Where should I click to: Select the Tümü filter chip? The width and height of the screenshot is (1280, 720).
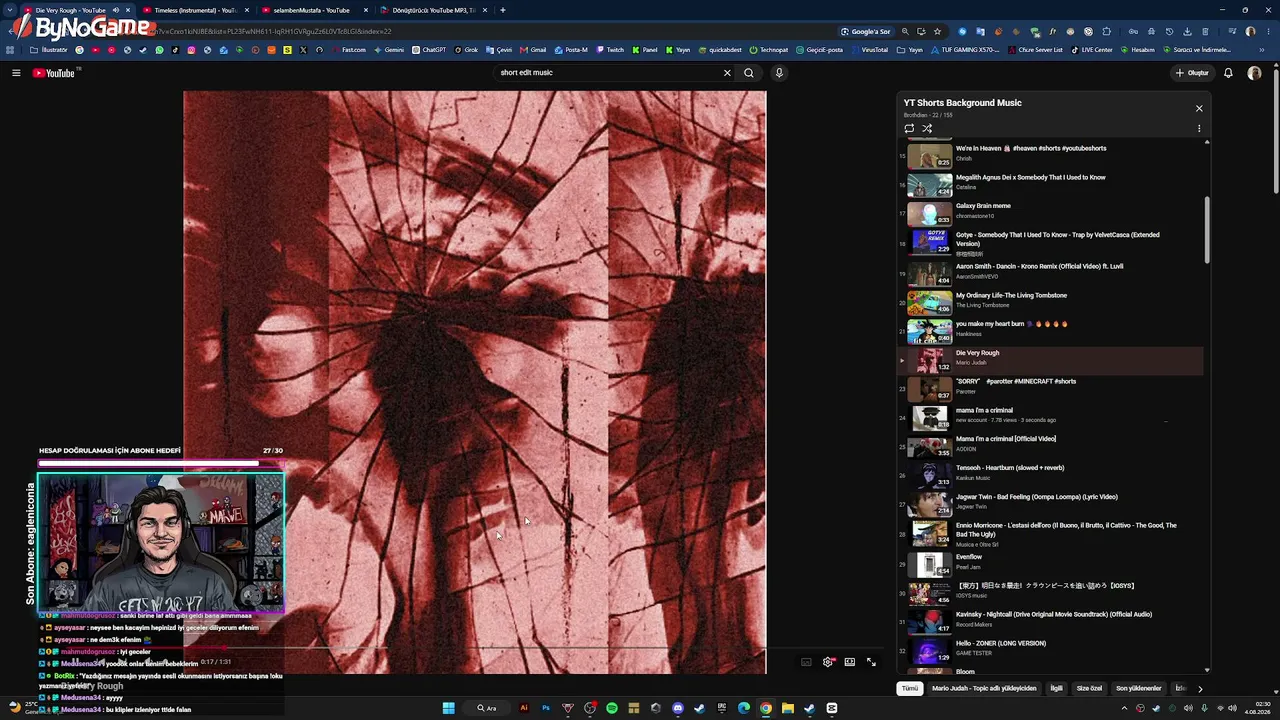910,688
